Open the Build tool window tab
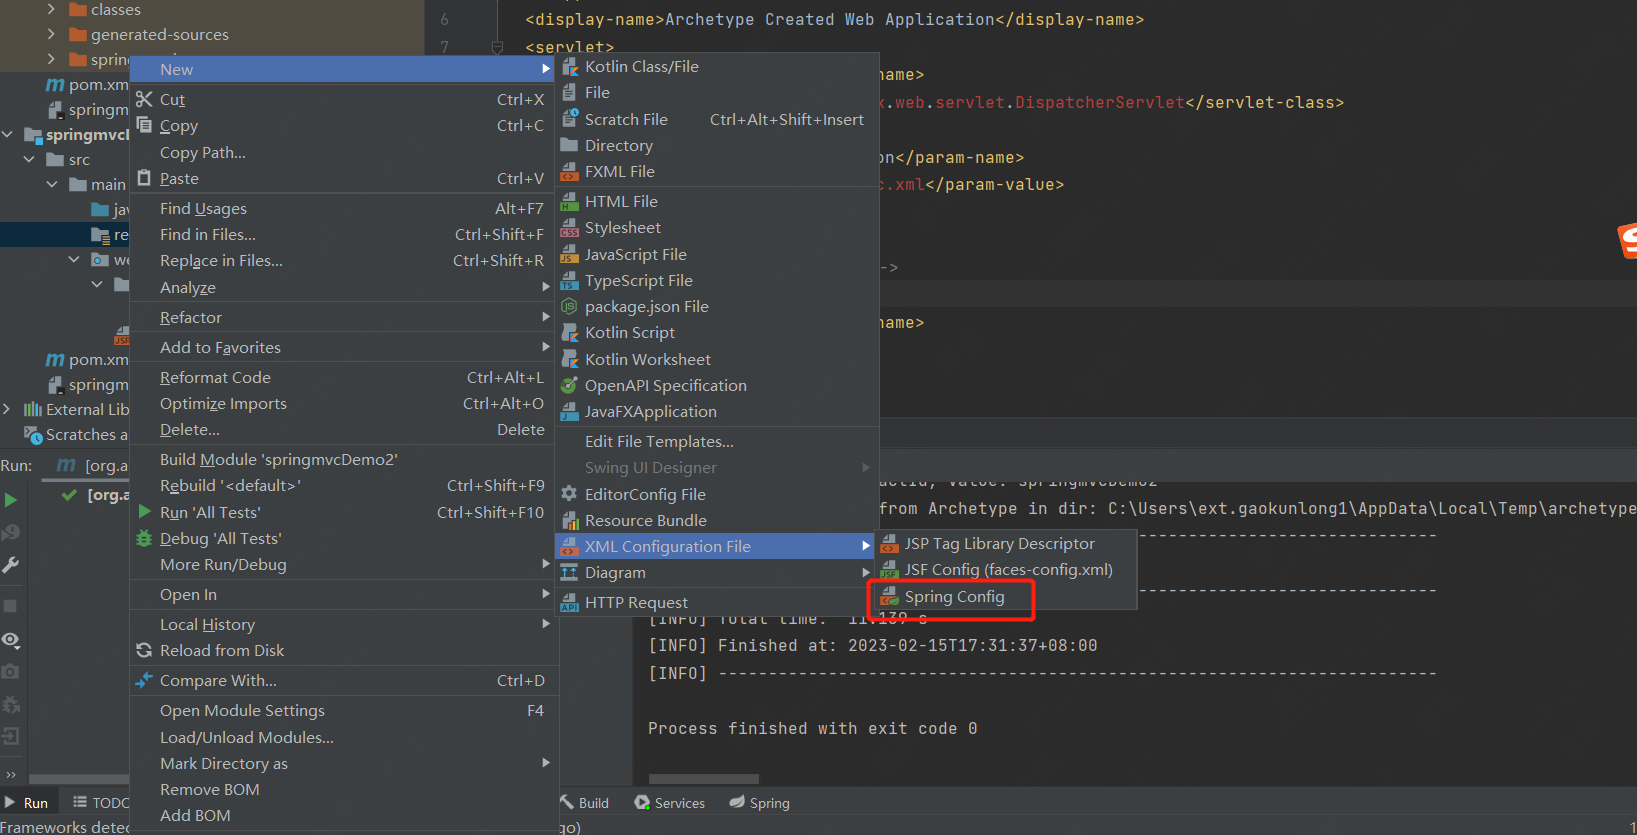 (x=585, y=803)
